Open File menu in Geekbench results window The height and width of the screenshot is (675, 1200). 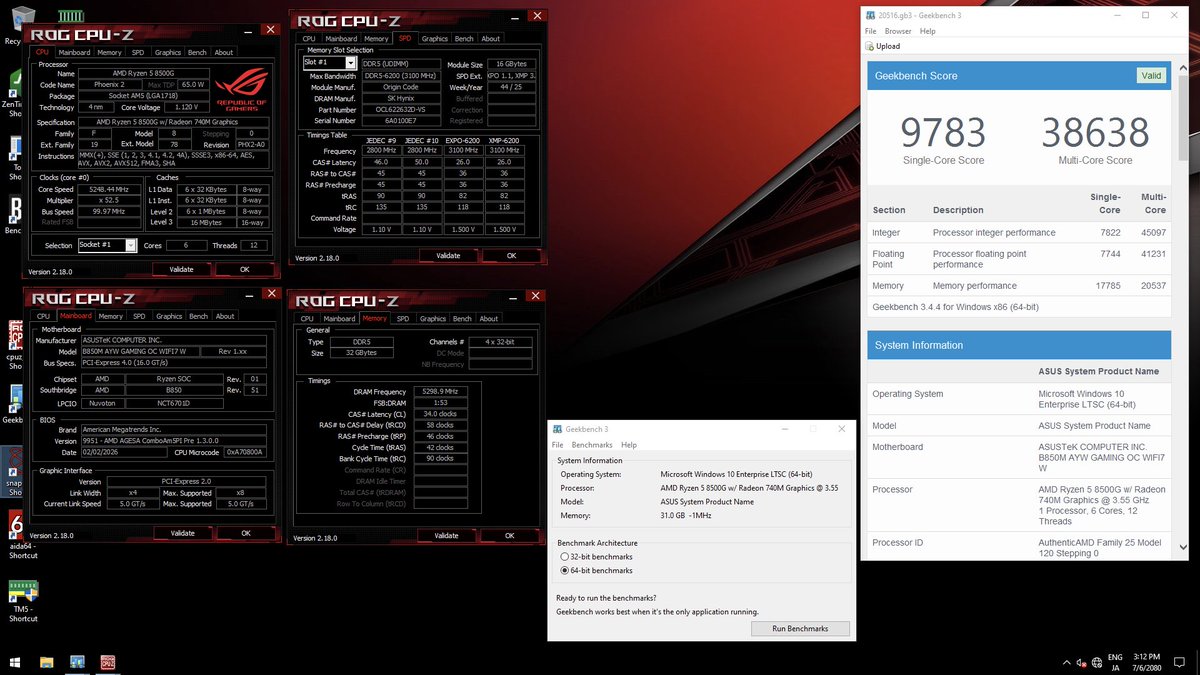pyautogui.click(x=871, y=31)
